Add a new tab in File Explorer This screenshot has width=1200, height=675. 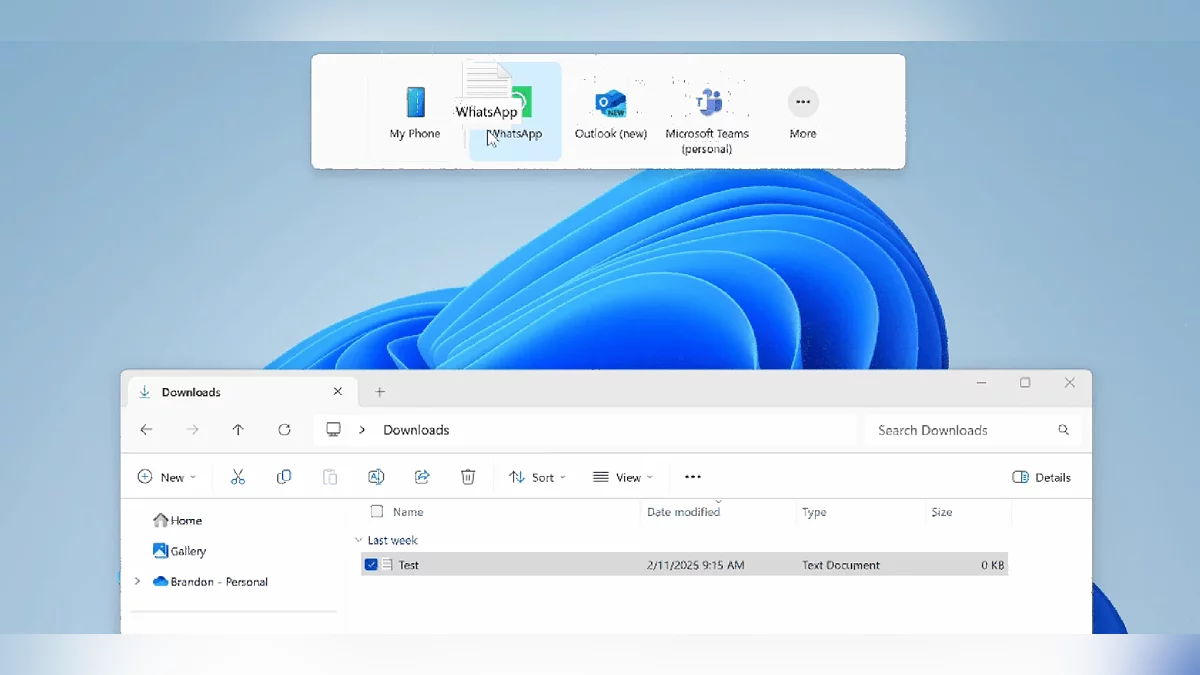tap(380, 392)
